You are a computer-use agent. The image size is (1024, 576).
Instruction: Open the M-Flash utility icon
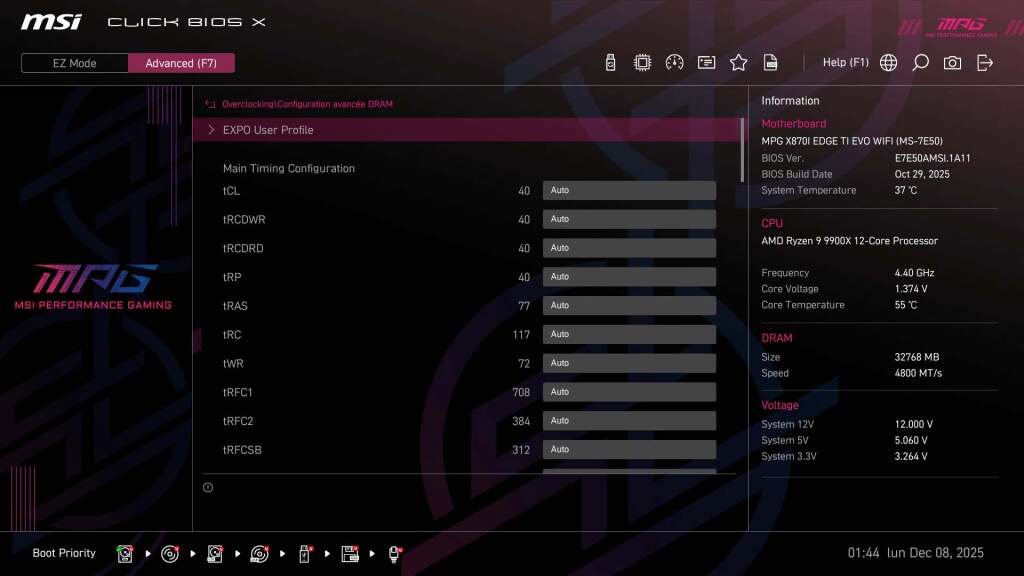point(610,62)
